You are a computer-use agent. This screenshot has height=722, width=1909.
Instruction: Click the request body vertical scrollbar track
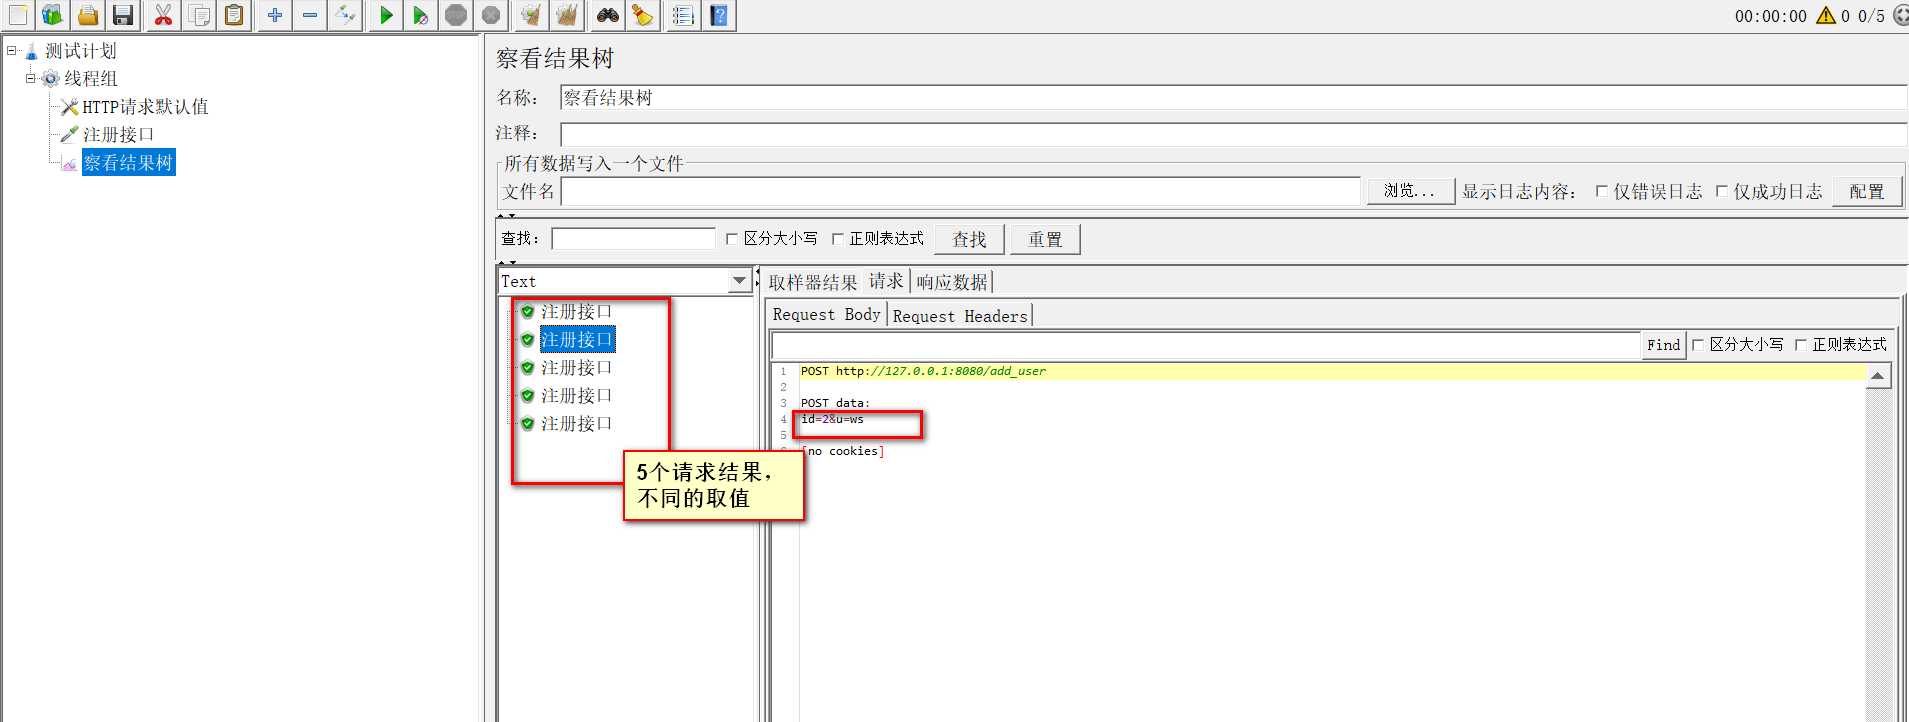tap(1878, 555)
